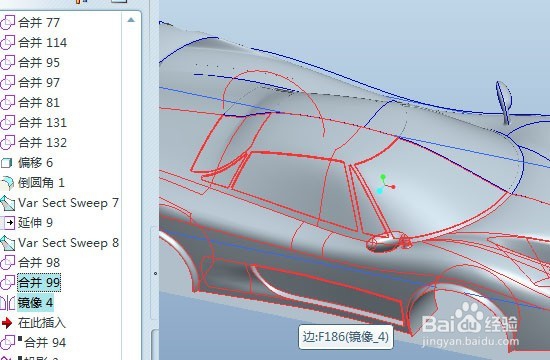Click the offset icon beside 偏移 6
550x360 pixels.
(7, 163)
